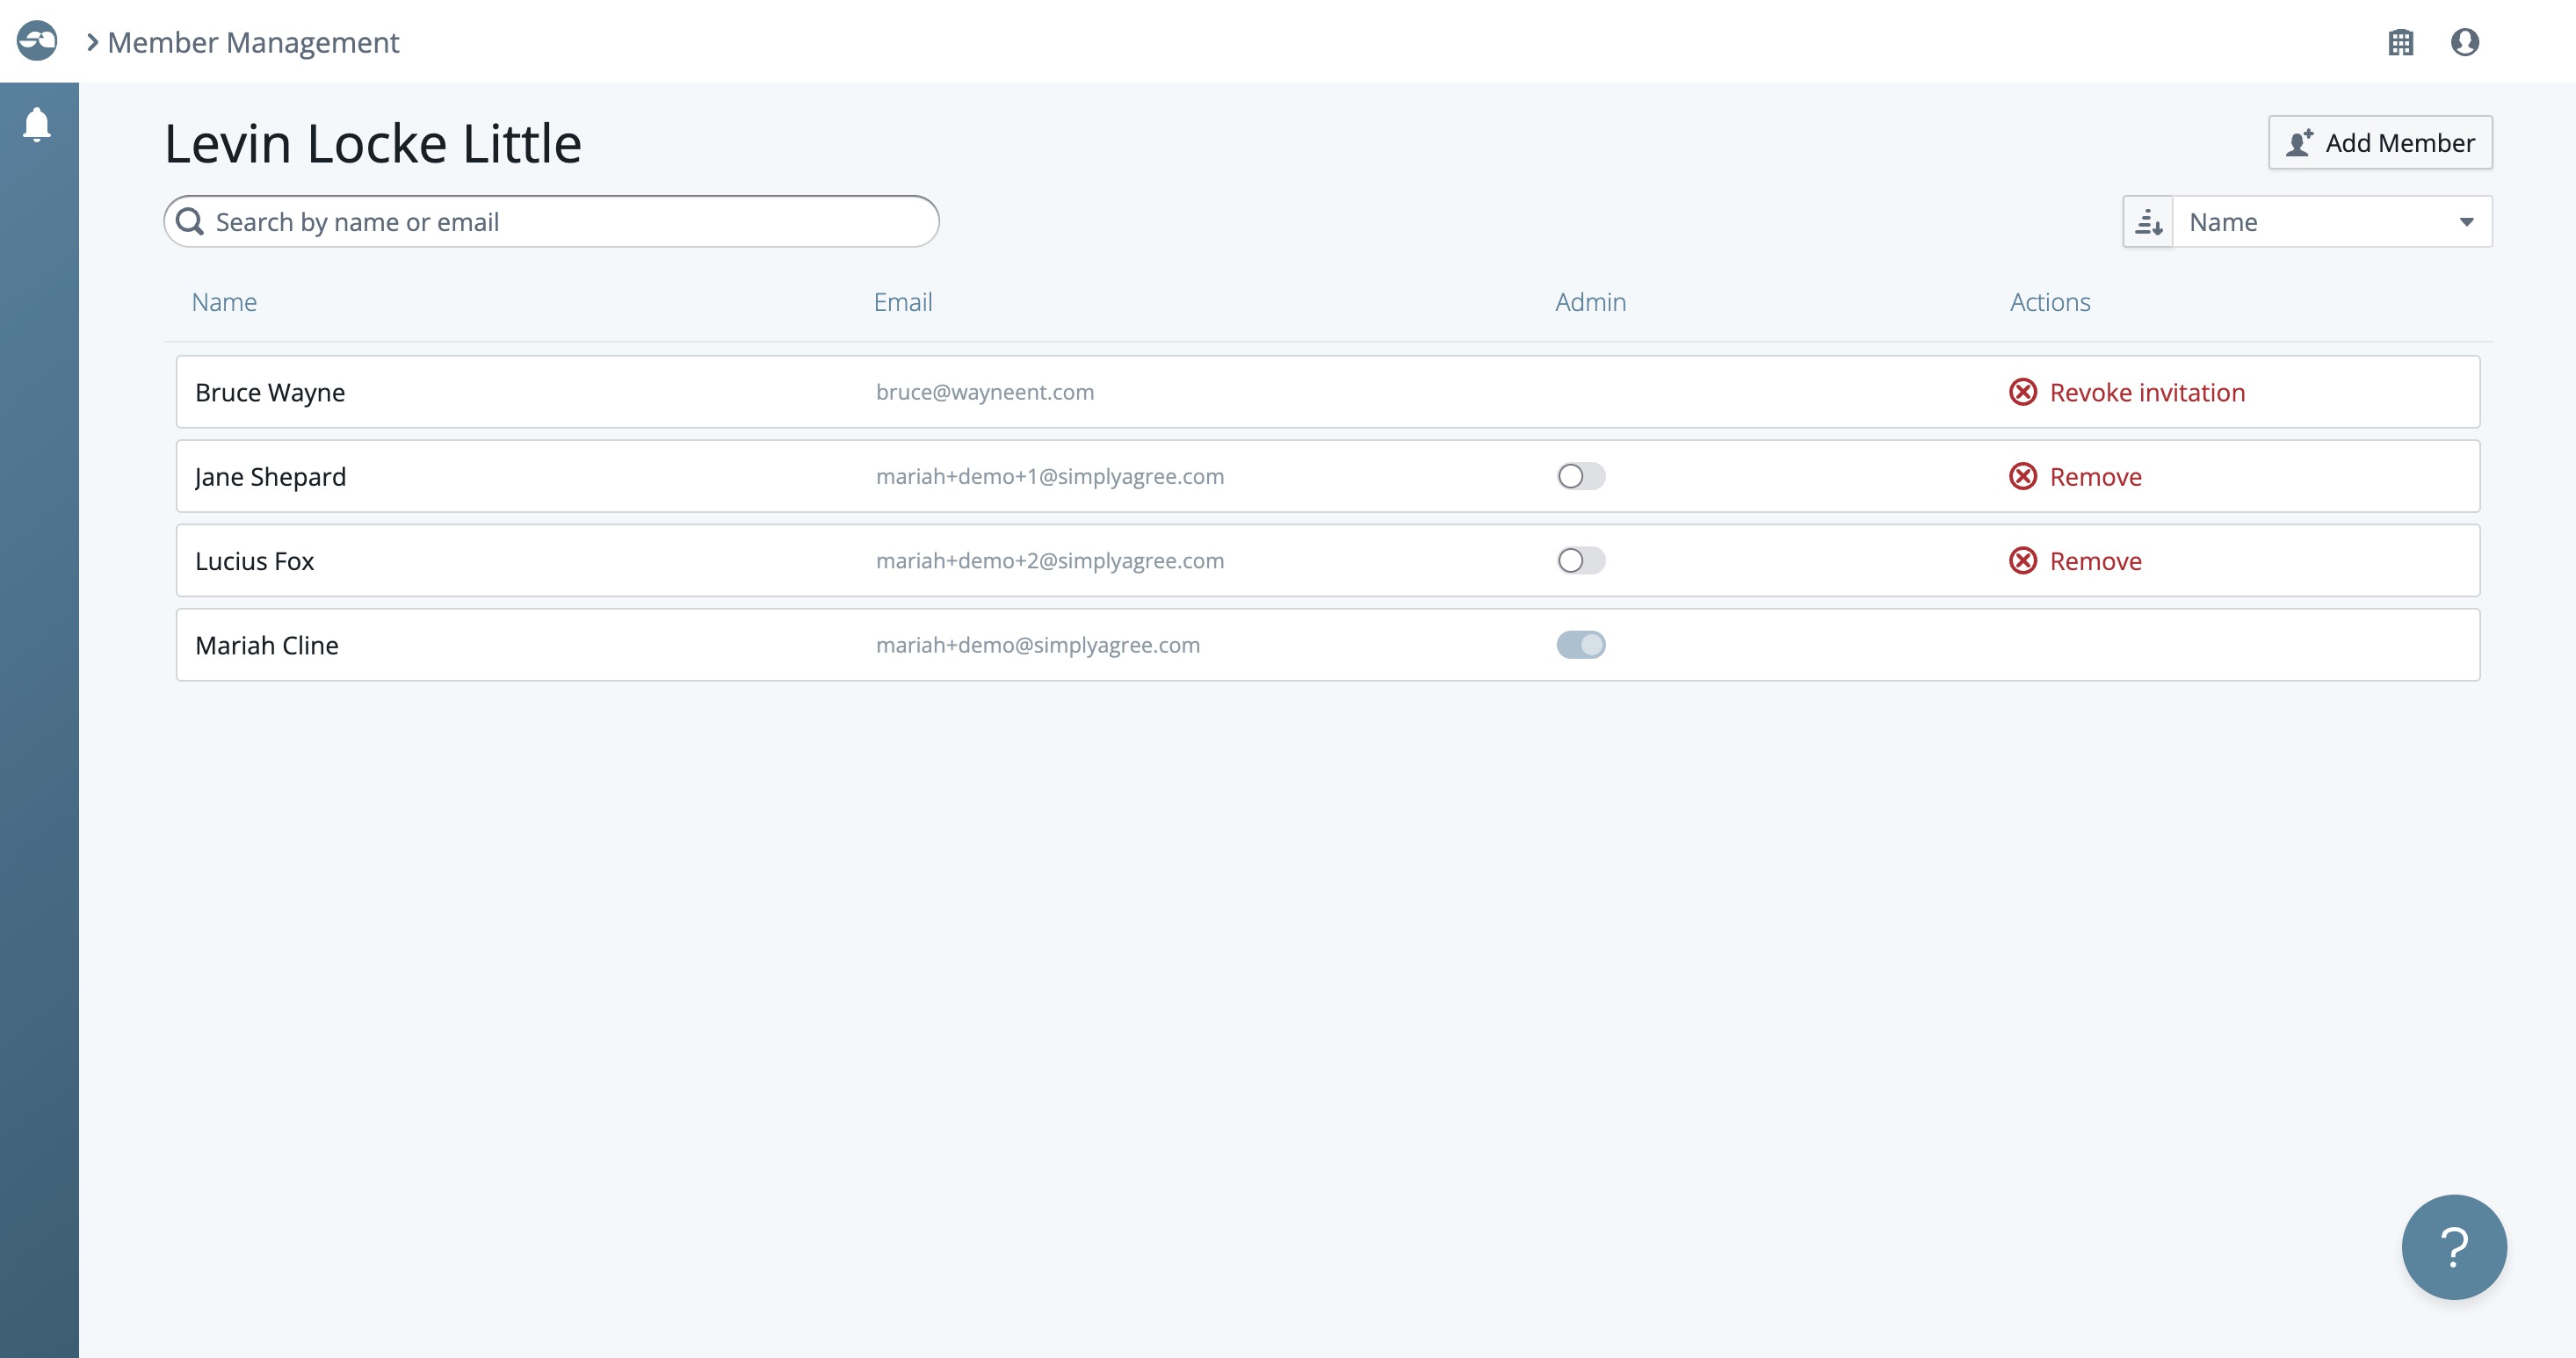Open the help question mark bubble
This screenshot has width=2576, height=1358.
tap(2453, 1246)
